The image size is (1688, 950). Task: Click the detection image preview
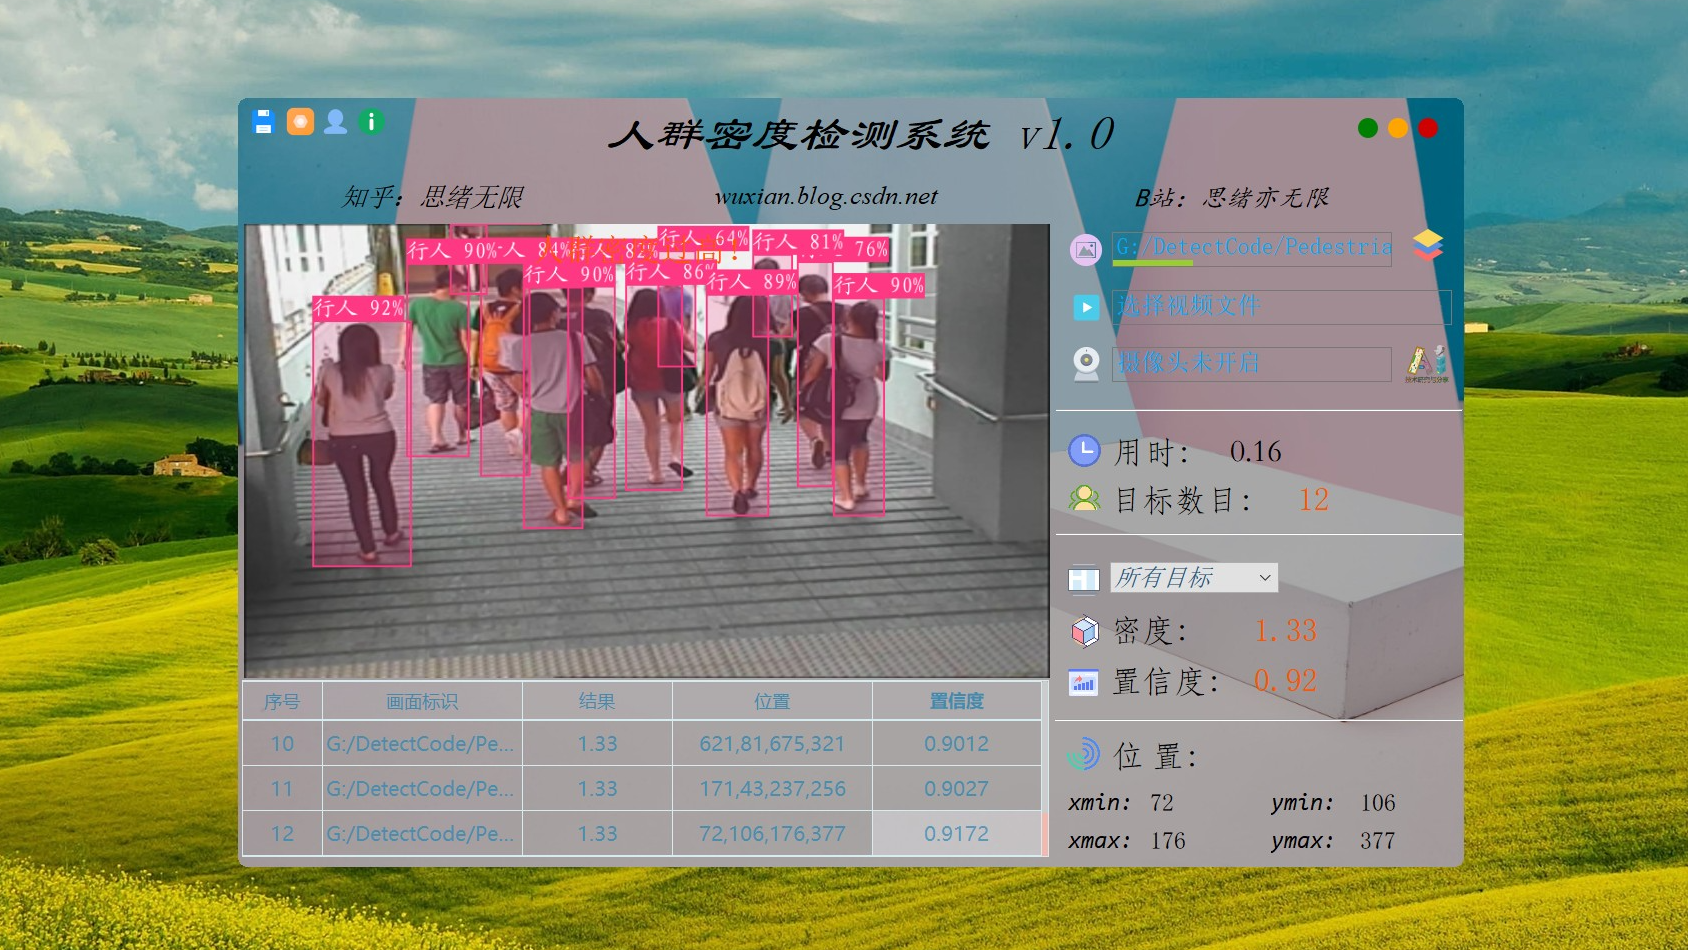(x=647, y=451)
